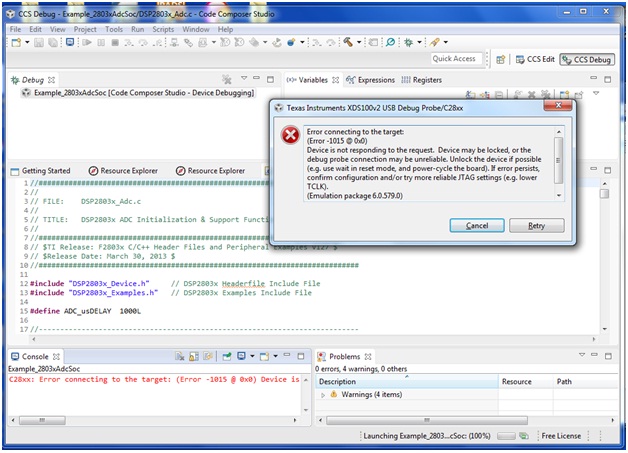Image resolution: width=628 pixels, height=453 pixels.
Task: Click the Terminate square toolbar icon
Action: 115,42
